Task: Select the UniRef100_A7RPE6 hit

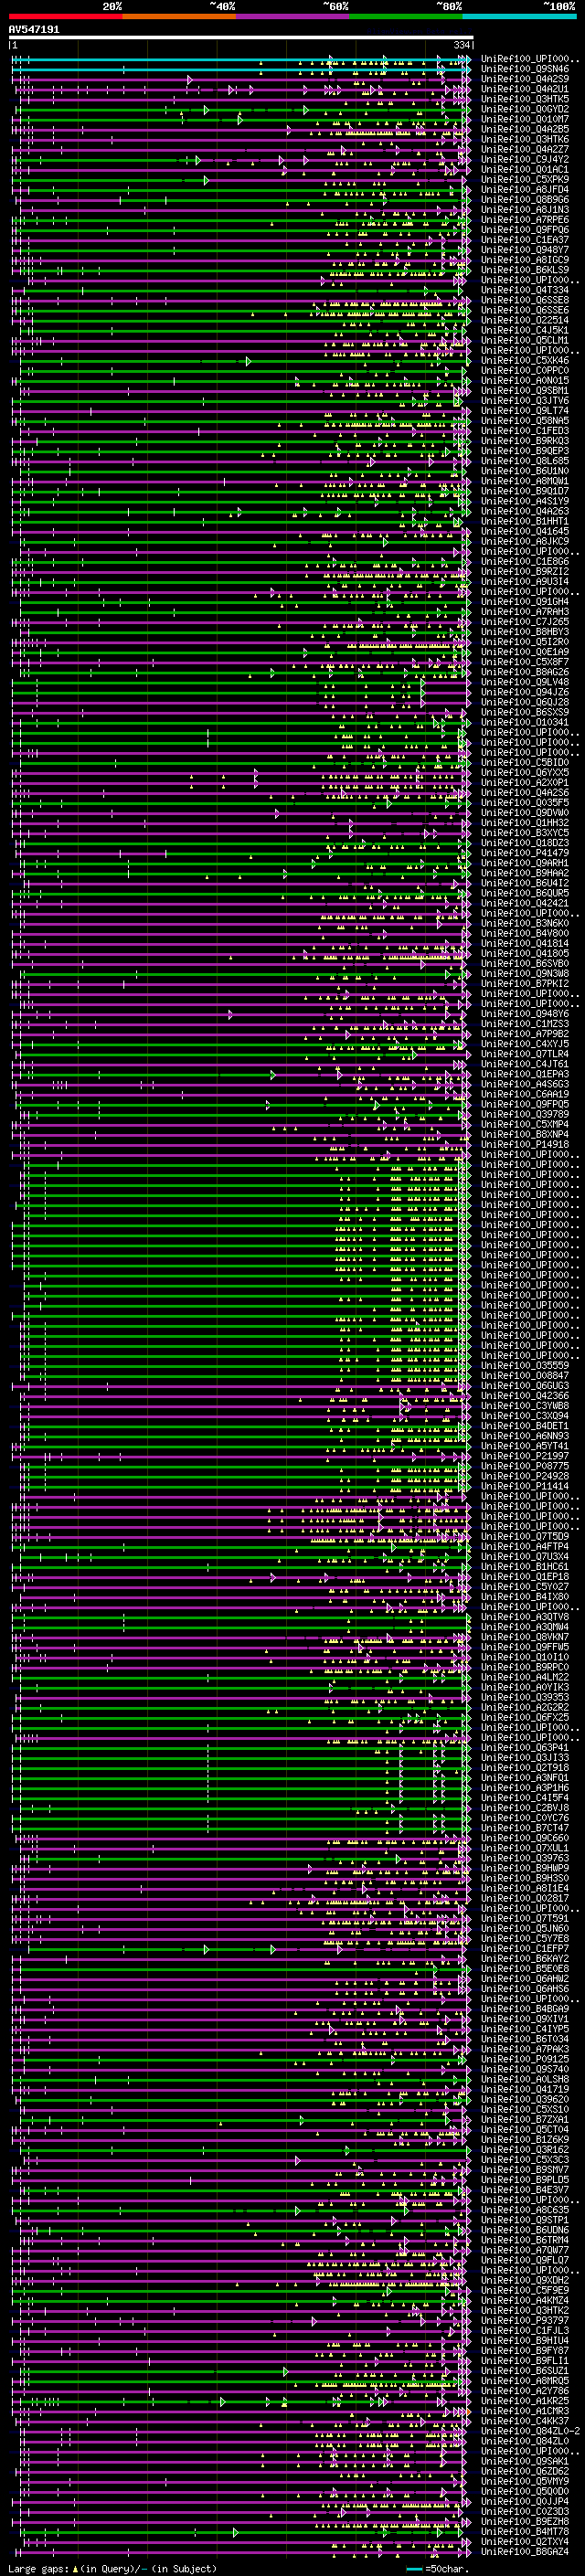Action: (525, 220)
